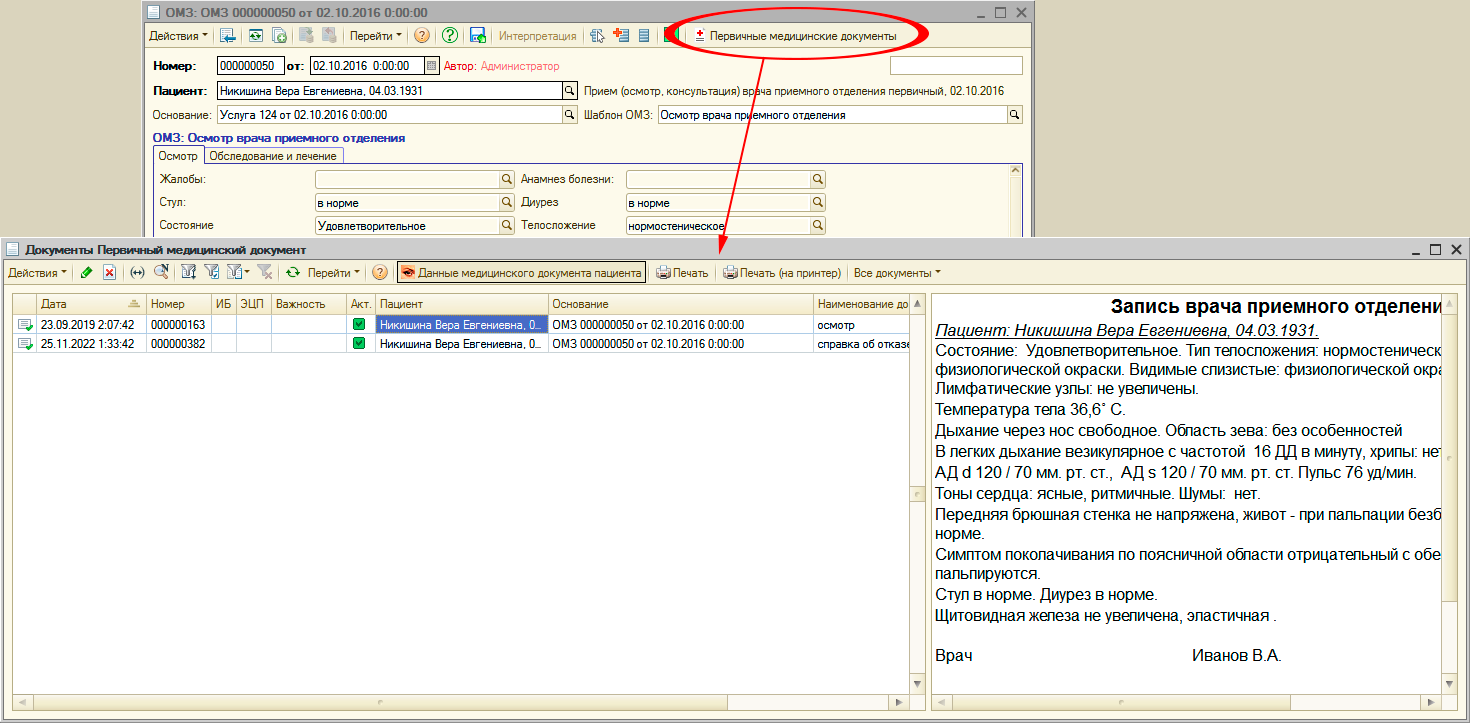Select справка об отказе cell
Screen dimensions: 1470x723
861,343
